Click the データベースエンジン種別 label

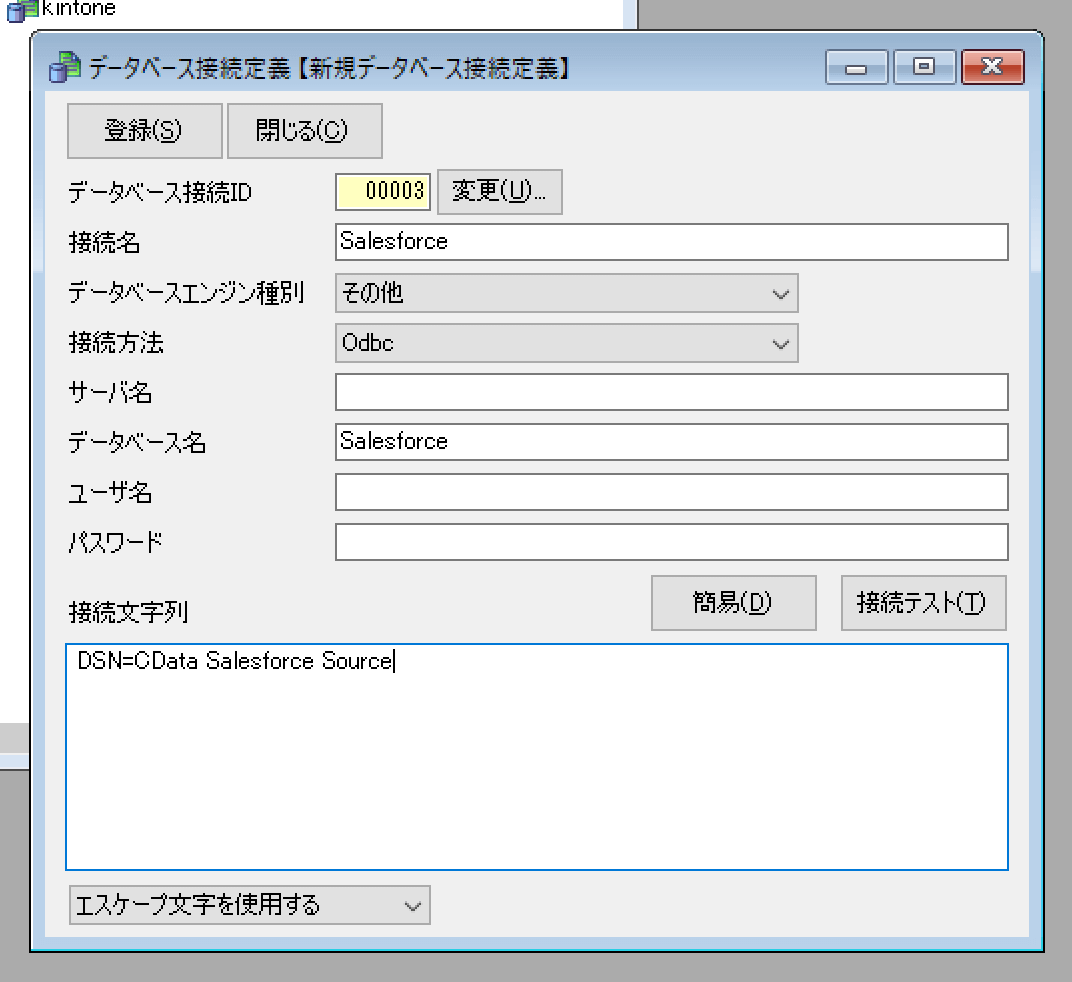(x=186, y=293)
